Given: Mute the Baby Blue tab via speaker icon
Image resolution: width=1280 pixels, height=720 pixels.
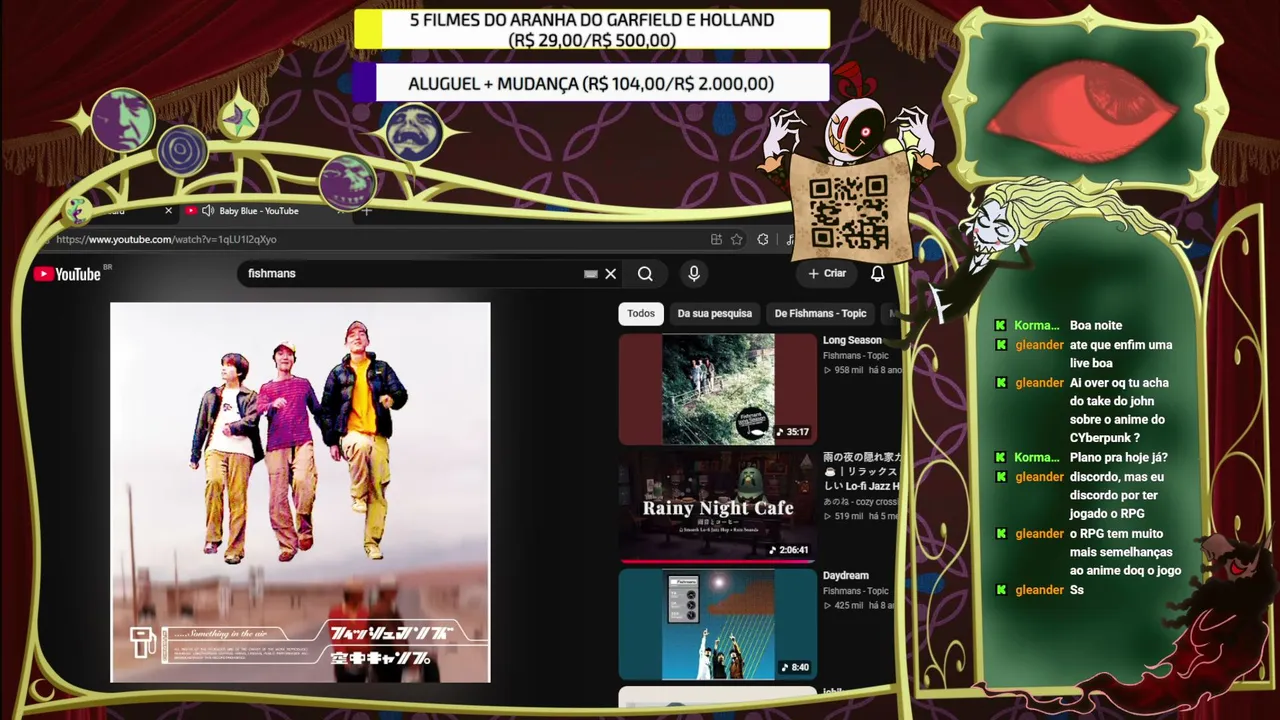Looking at the screenshot, I should click(x=208, y=211).
